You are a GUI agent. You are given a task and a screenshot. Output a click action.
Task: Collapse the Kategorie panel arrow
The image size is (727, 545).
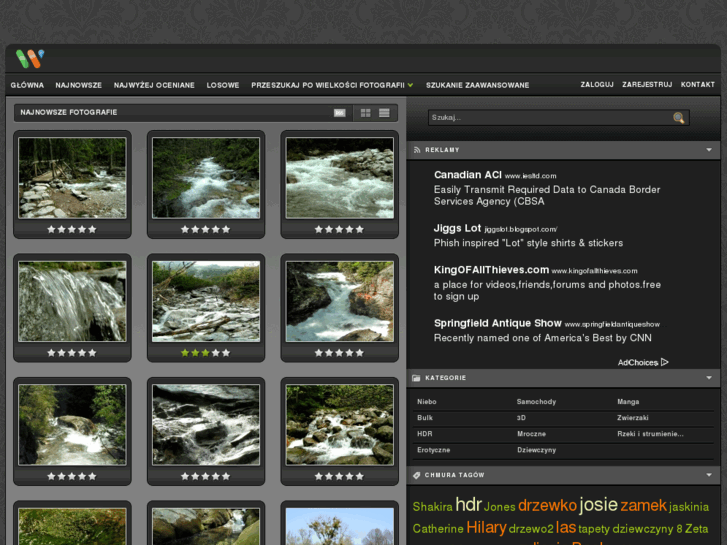[709, 378]
